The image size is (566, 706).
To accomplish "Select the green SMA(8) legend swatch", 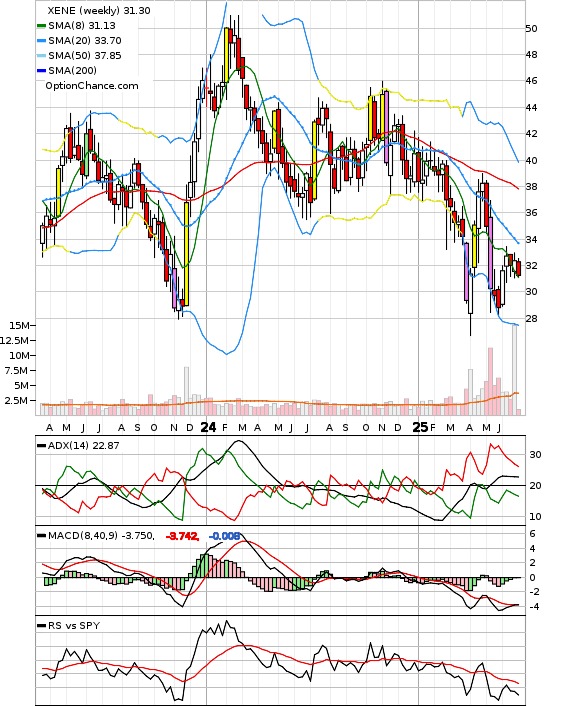I will point(41,26).
